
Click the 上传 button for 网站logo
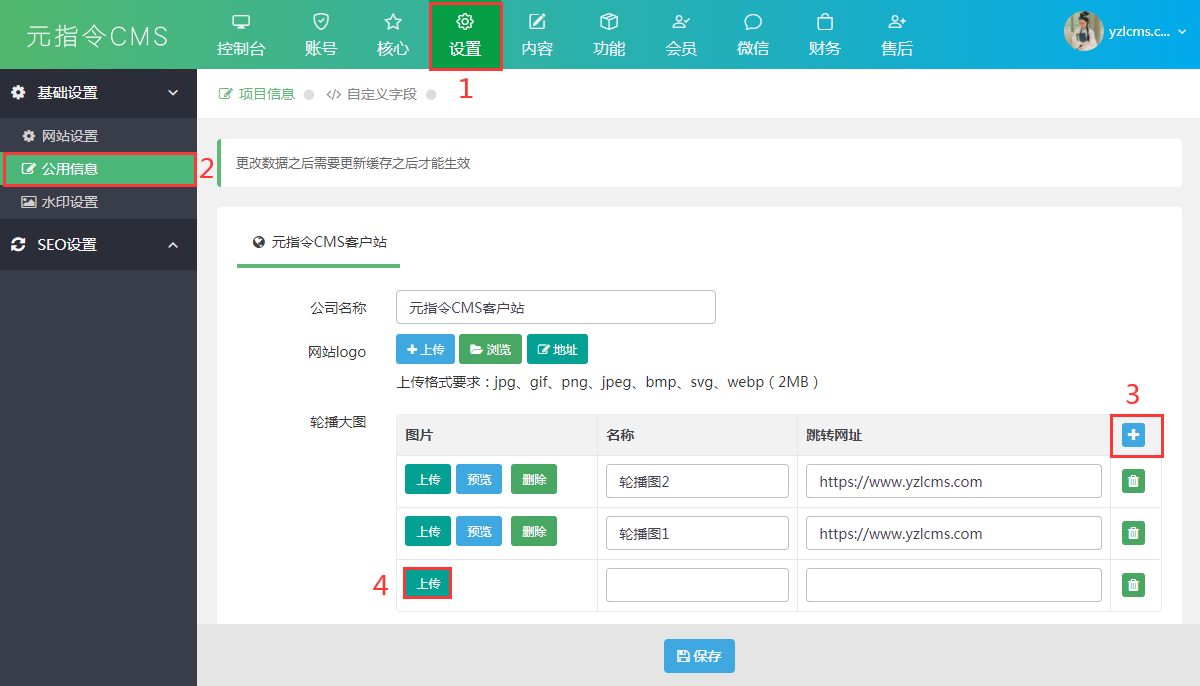[x=426, y=349]
